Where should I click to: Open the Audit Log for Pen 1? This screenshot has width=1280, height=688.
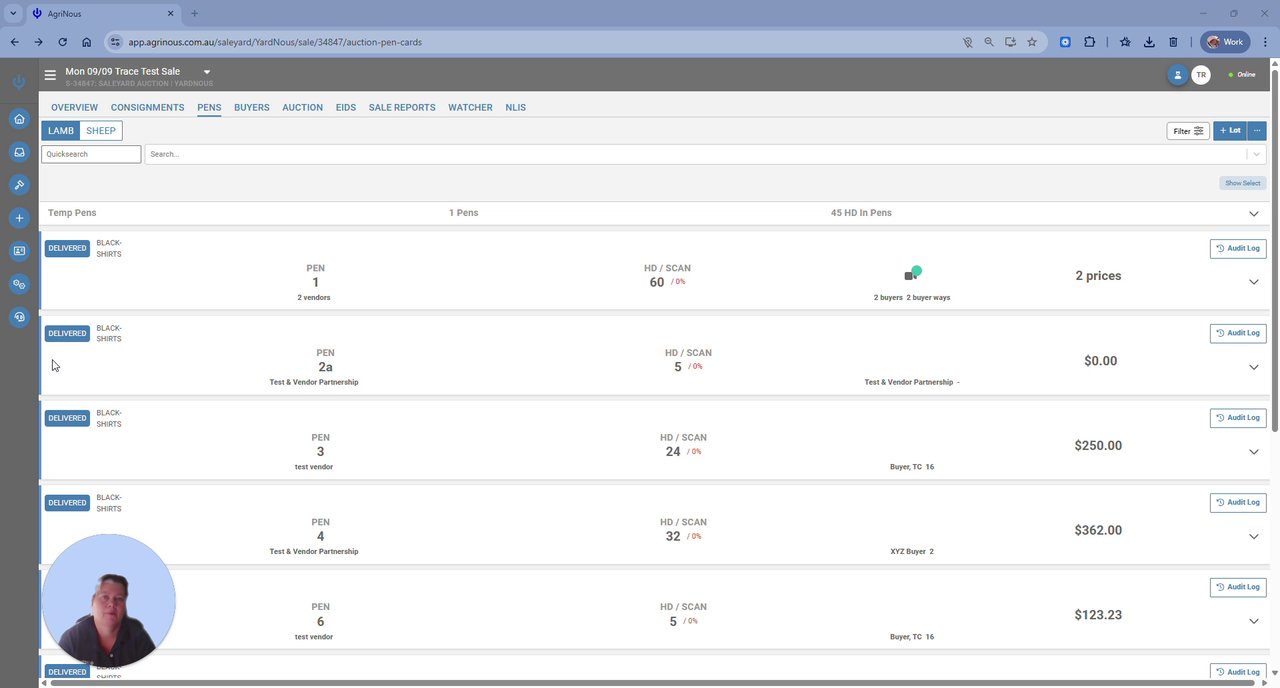[x=1238, y=248]
